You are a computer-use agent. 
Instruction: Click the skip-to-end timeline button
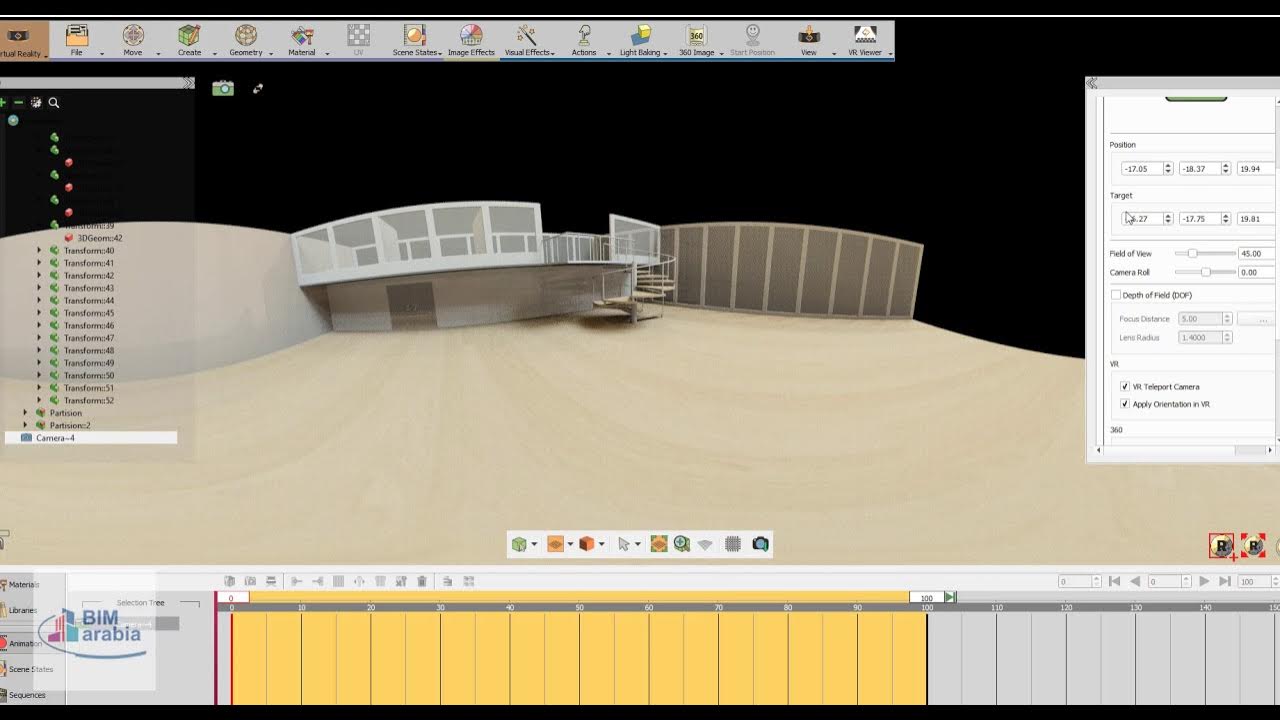coord(1224,581)
